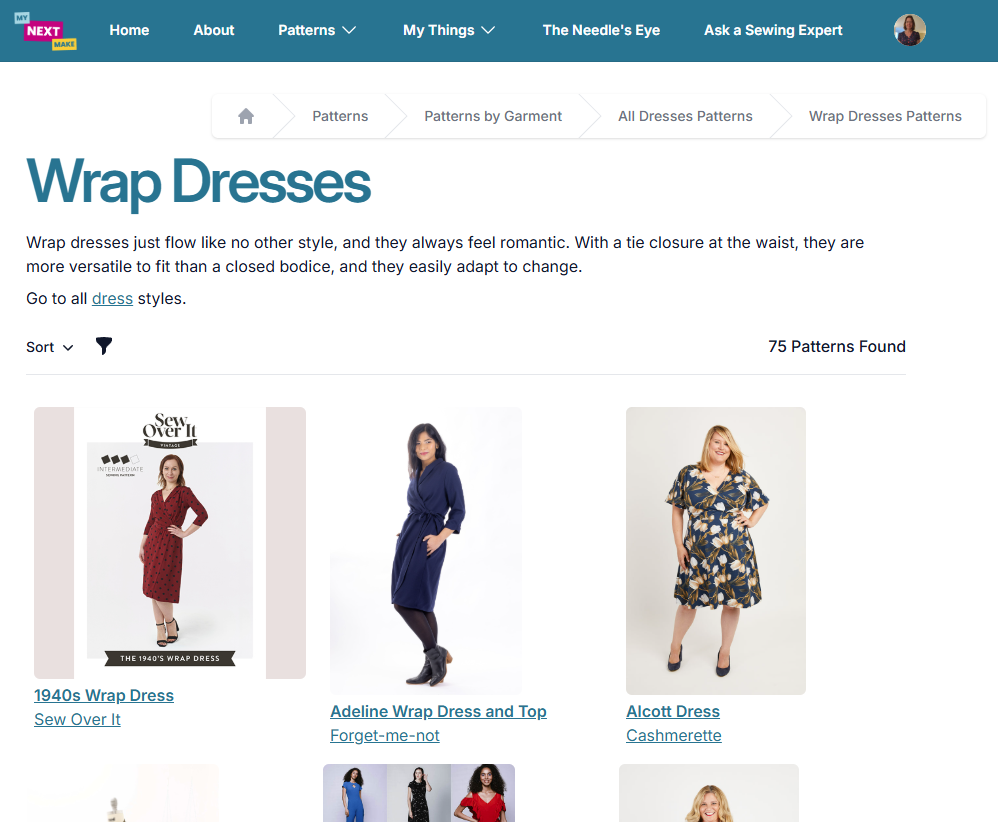Select Ask a Sewing Expert
The image size is (998, 822).
click(773, 30)
